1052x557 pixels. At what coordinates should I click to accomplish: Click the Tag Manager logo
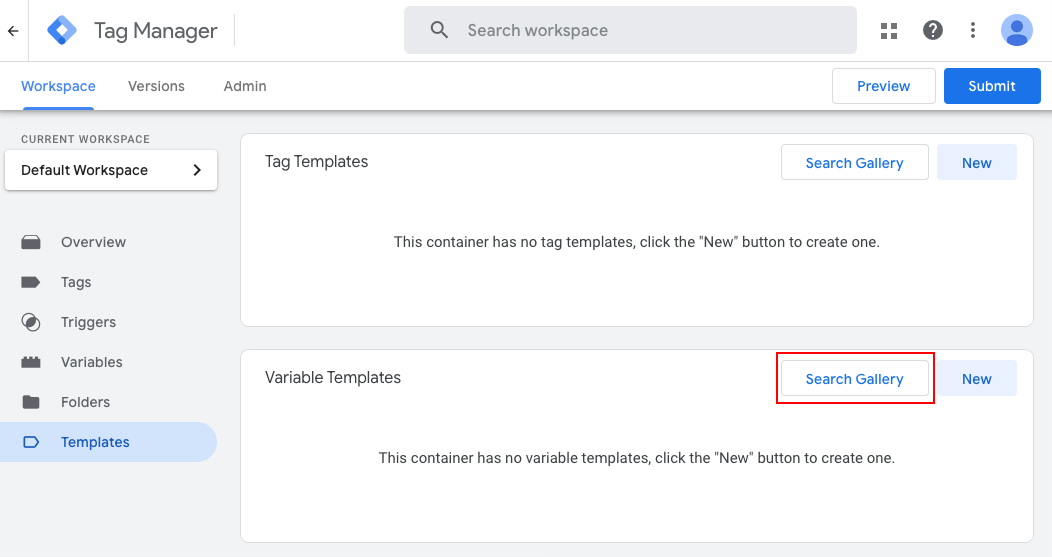[x=62, y=31]
